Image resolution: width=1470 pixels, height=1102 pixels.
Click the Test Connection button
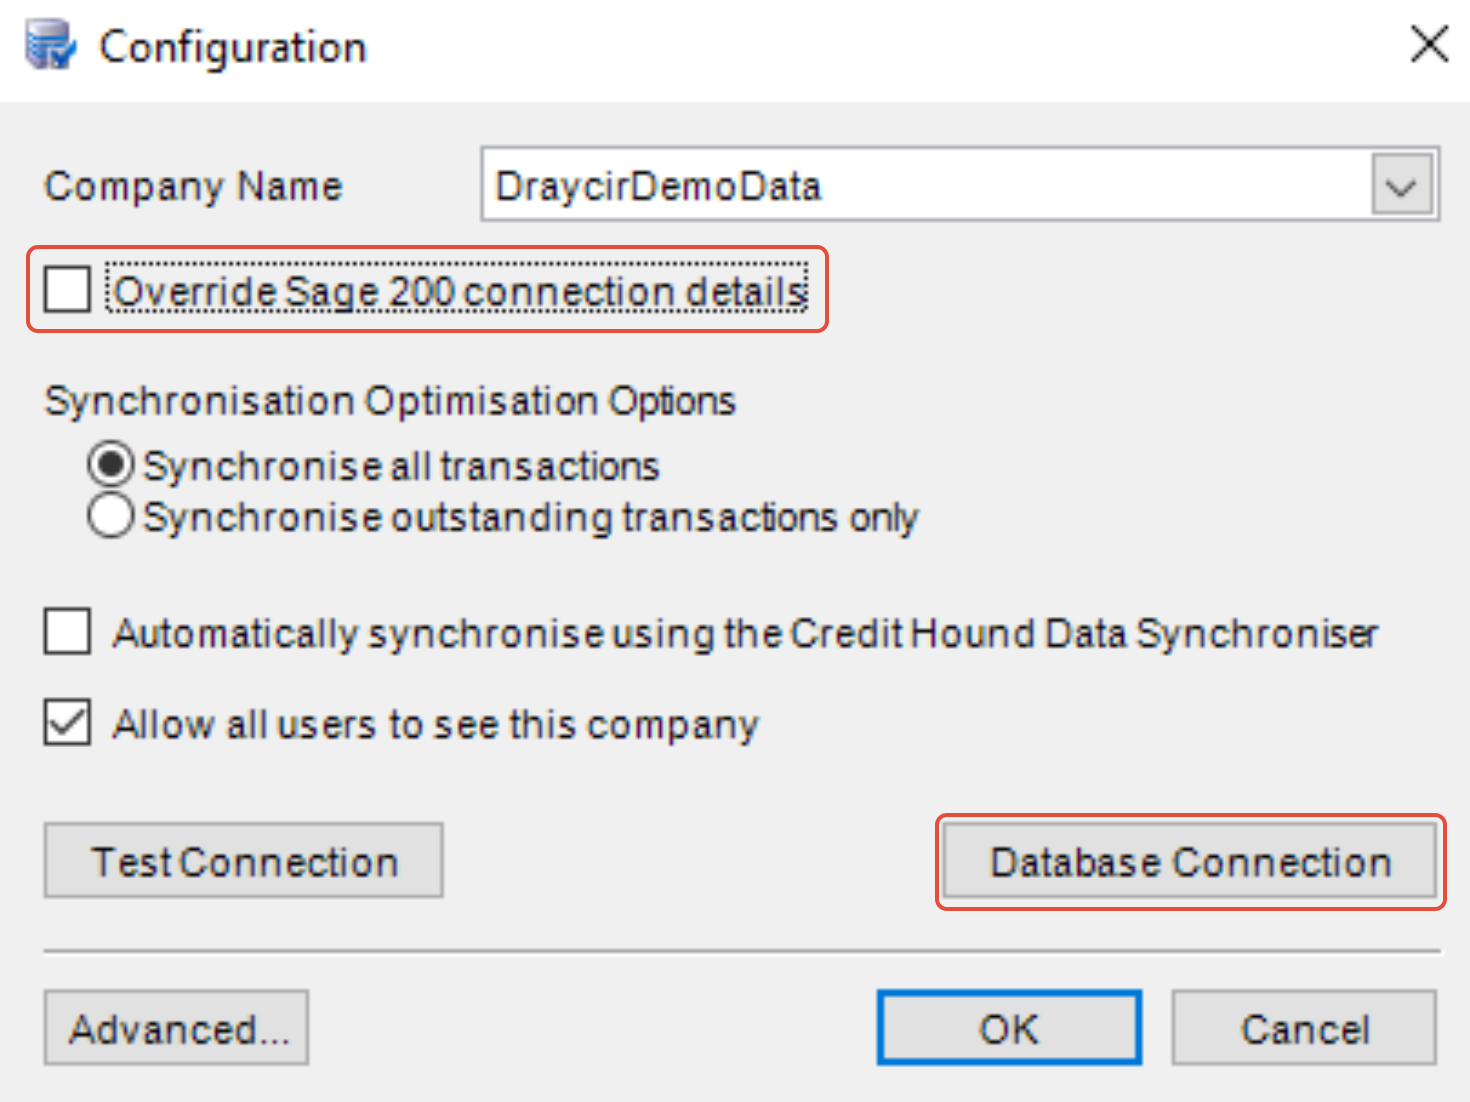[x=243, y=861]
